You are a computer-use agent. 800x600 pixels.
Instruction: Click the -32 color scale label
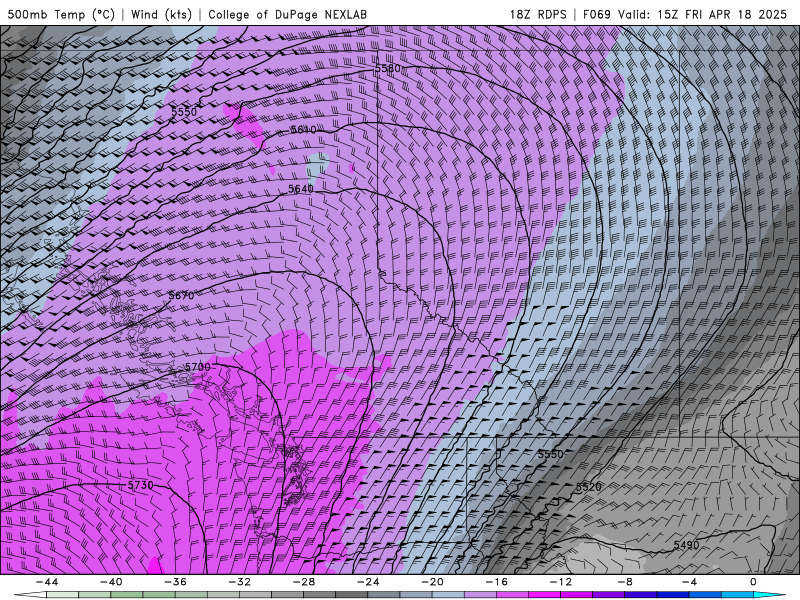coord(239,582)
